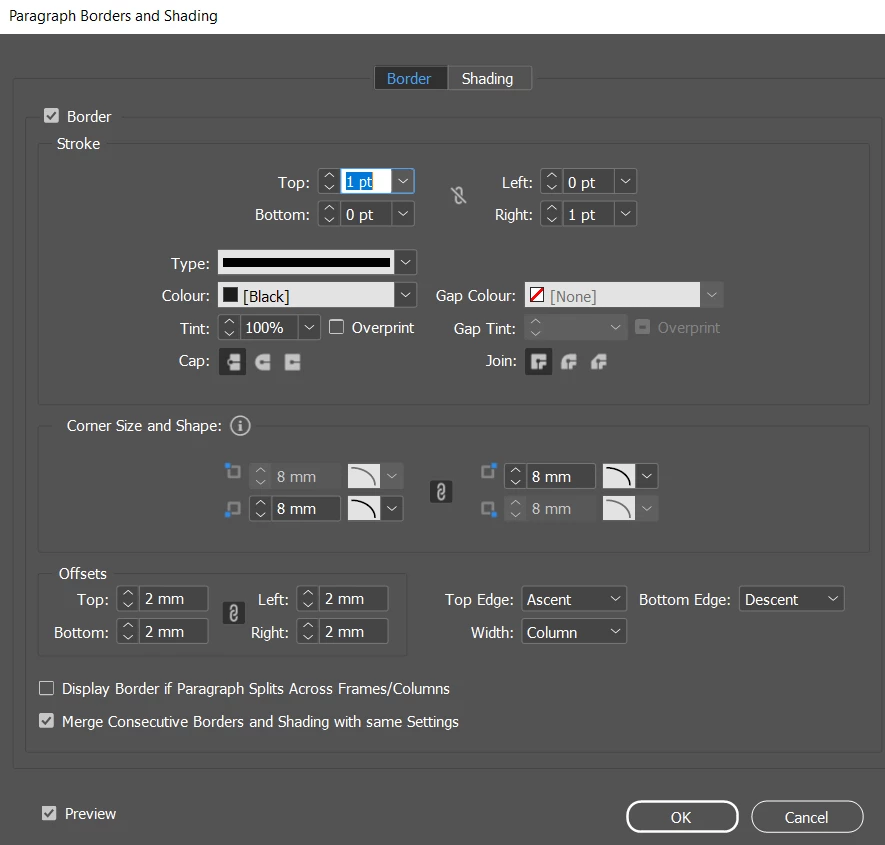885x845 pixels.
Task: Open the Colour dropdown arrow
Action: pos(405,295)
